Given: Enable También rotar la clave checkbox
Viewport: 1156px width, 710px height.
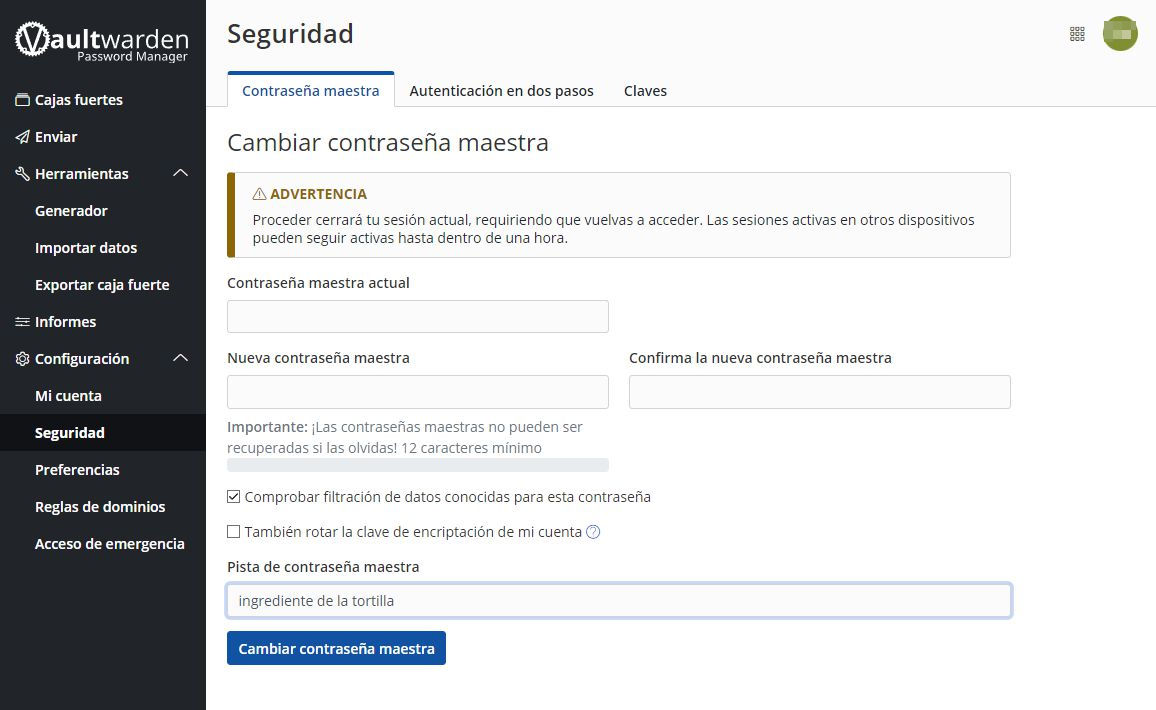Looking at the screenshot, I should coord(234,532).
